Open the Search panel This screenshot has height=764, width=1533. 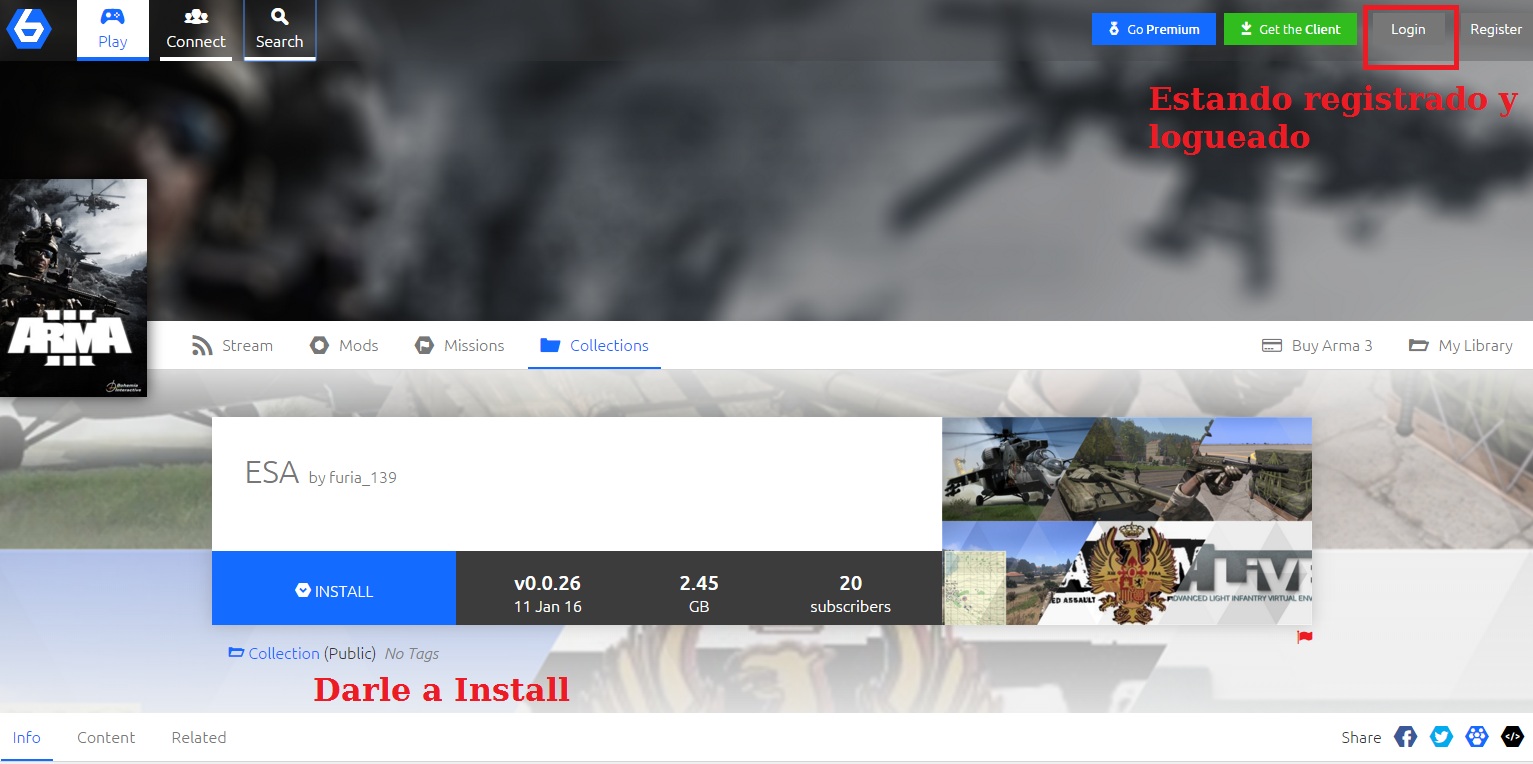point(280,30)
